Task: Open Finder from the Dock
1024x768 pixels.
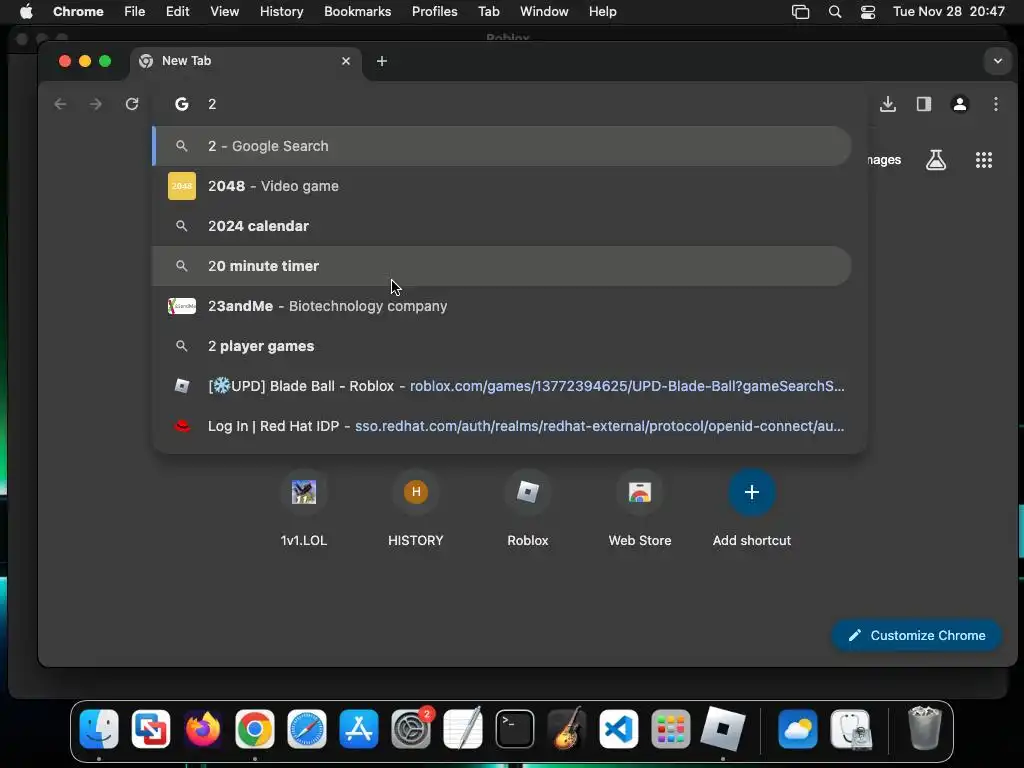Action: point(99,729)
